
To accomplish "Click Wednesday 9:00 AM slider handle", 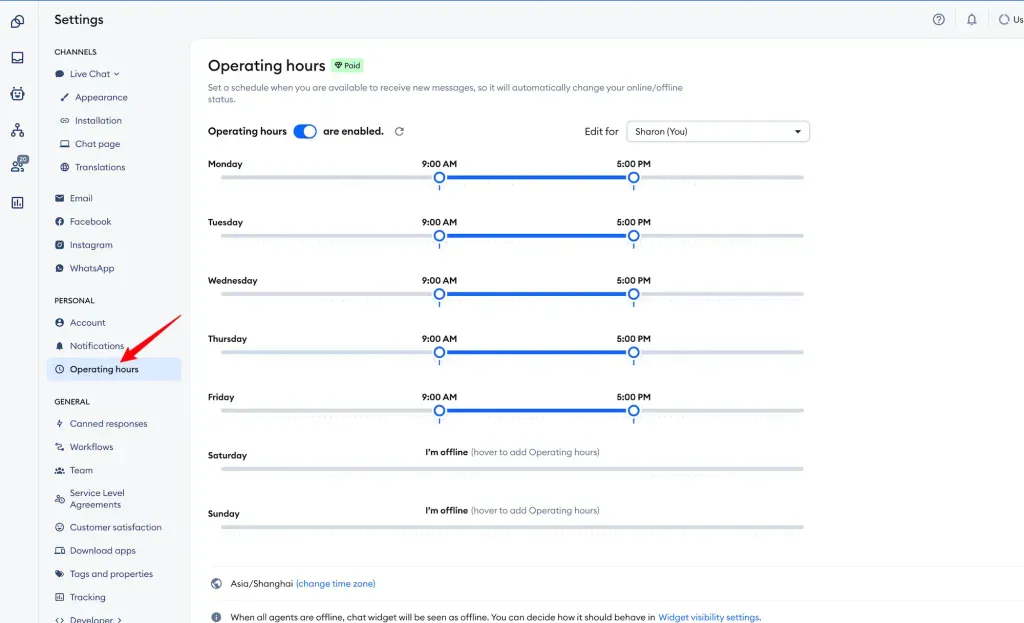I will [440, 294].
